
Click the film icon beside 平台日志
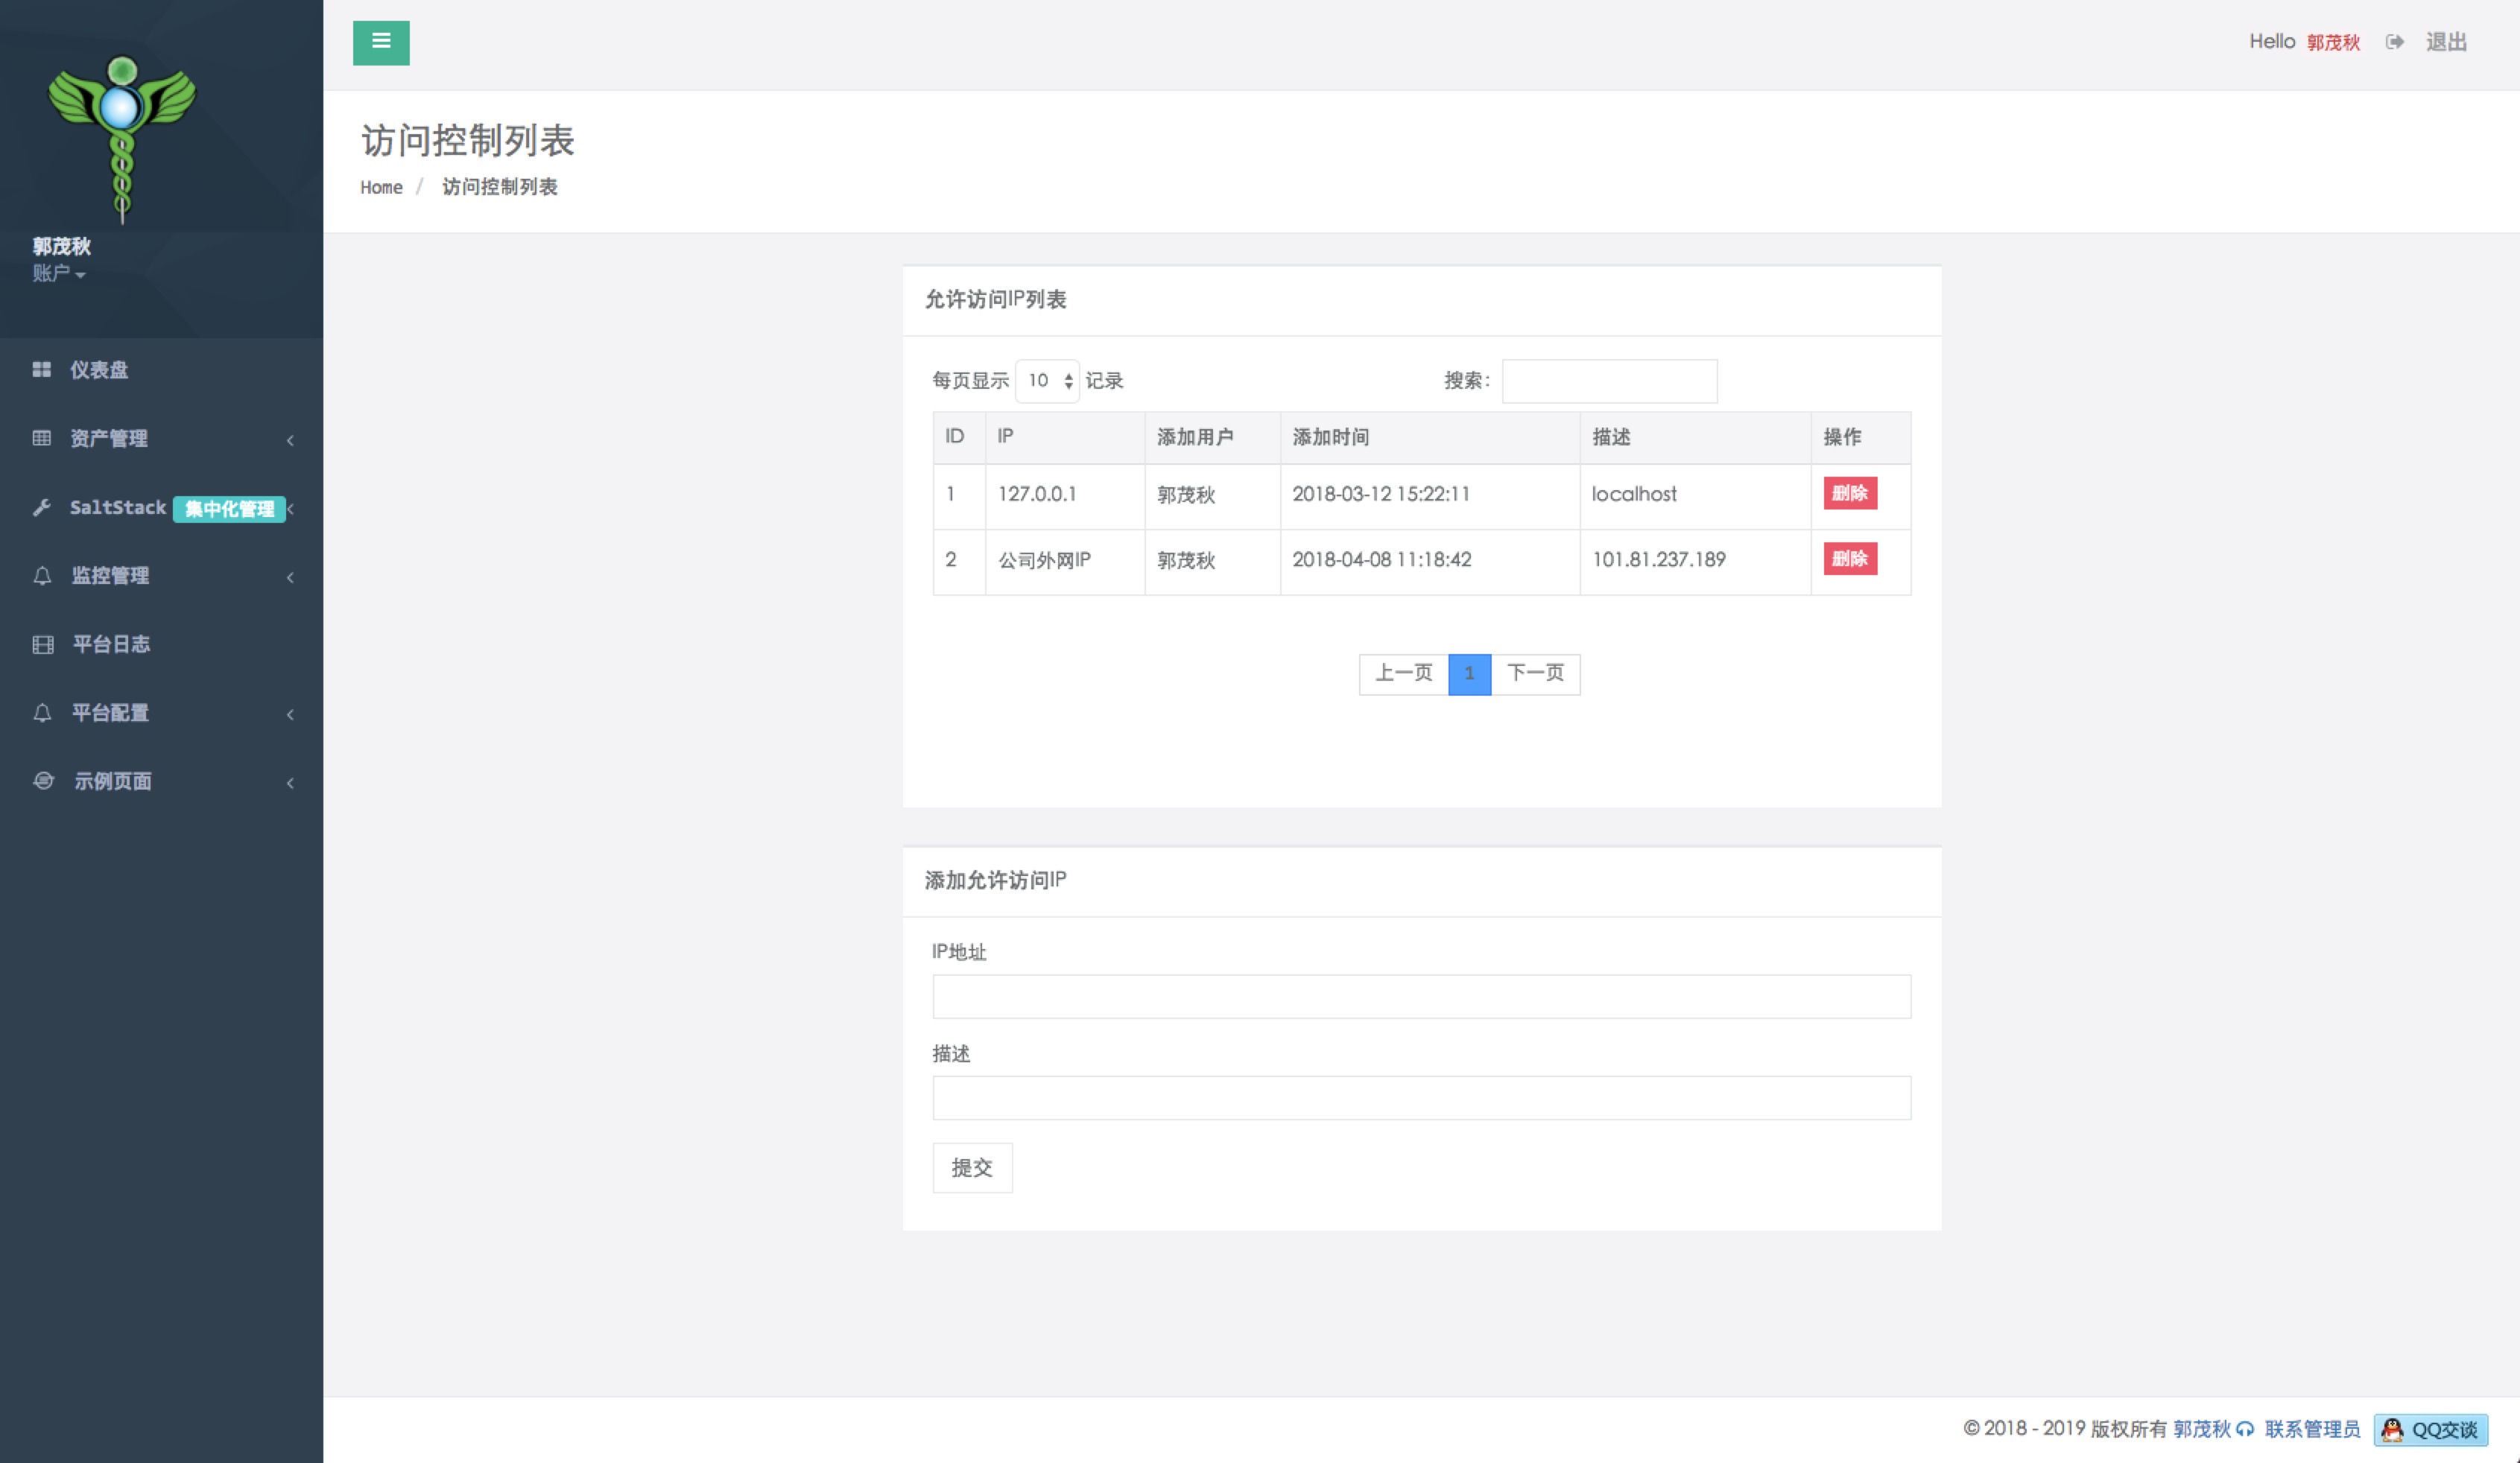pos(42,645)
